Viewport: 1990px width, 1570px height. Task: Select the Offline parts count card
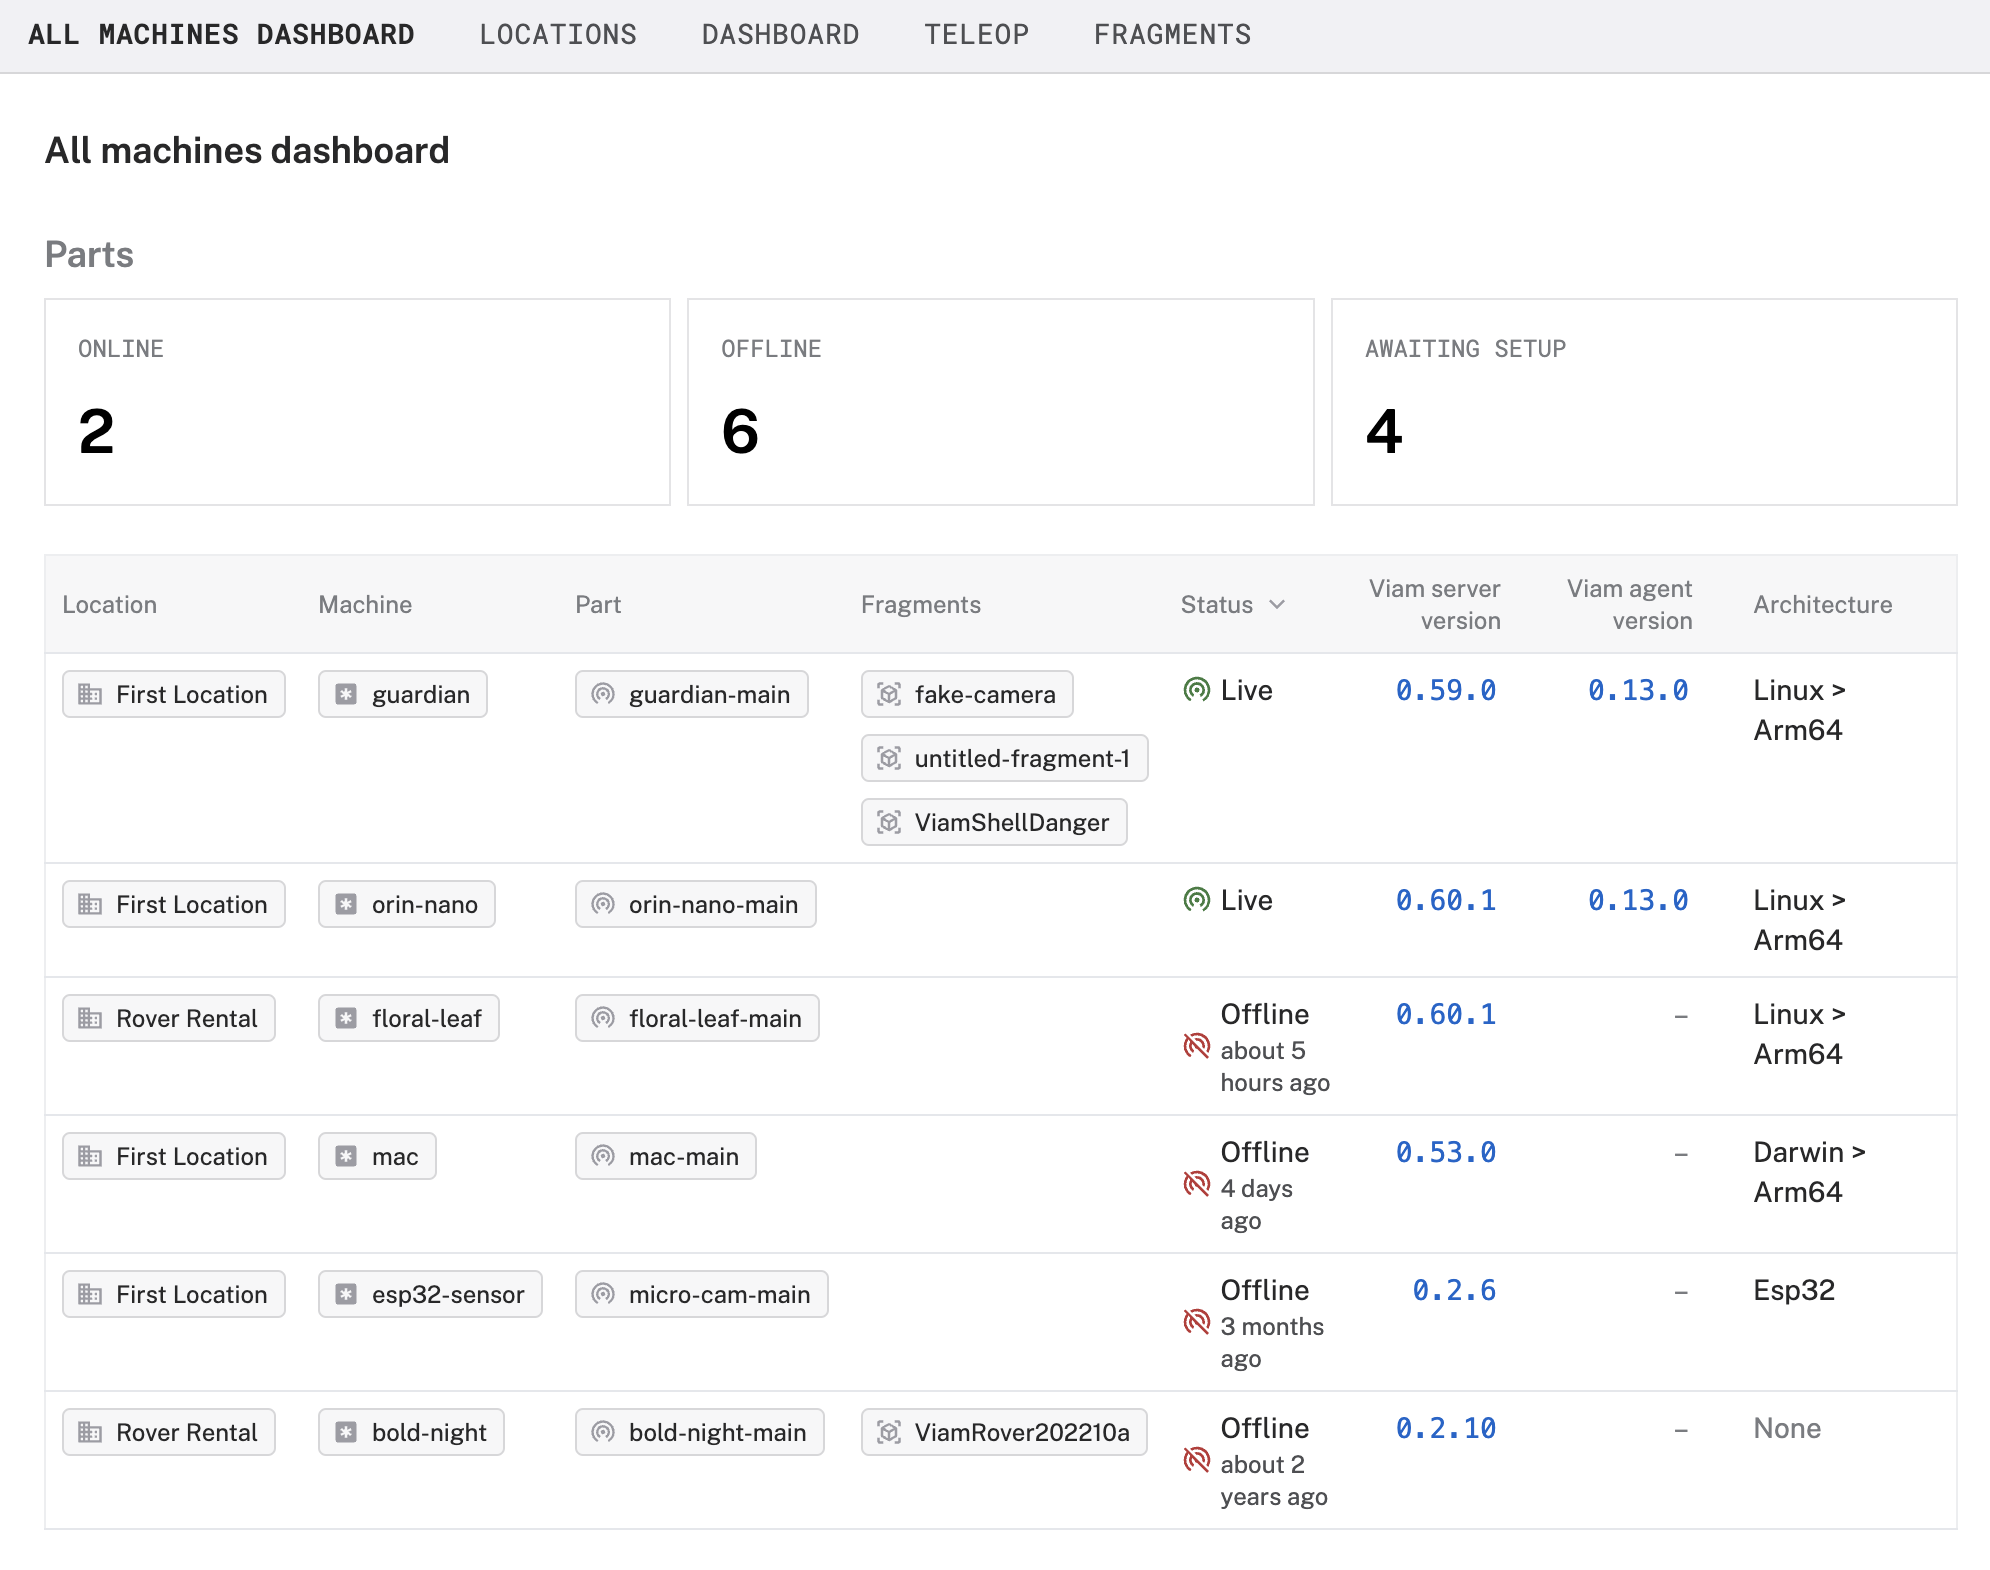(1000, 402)
